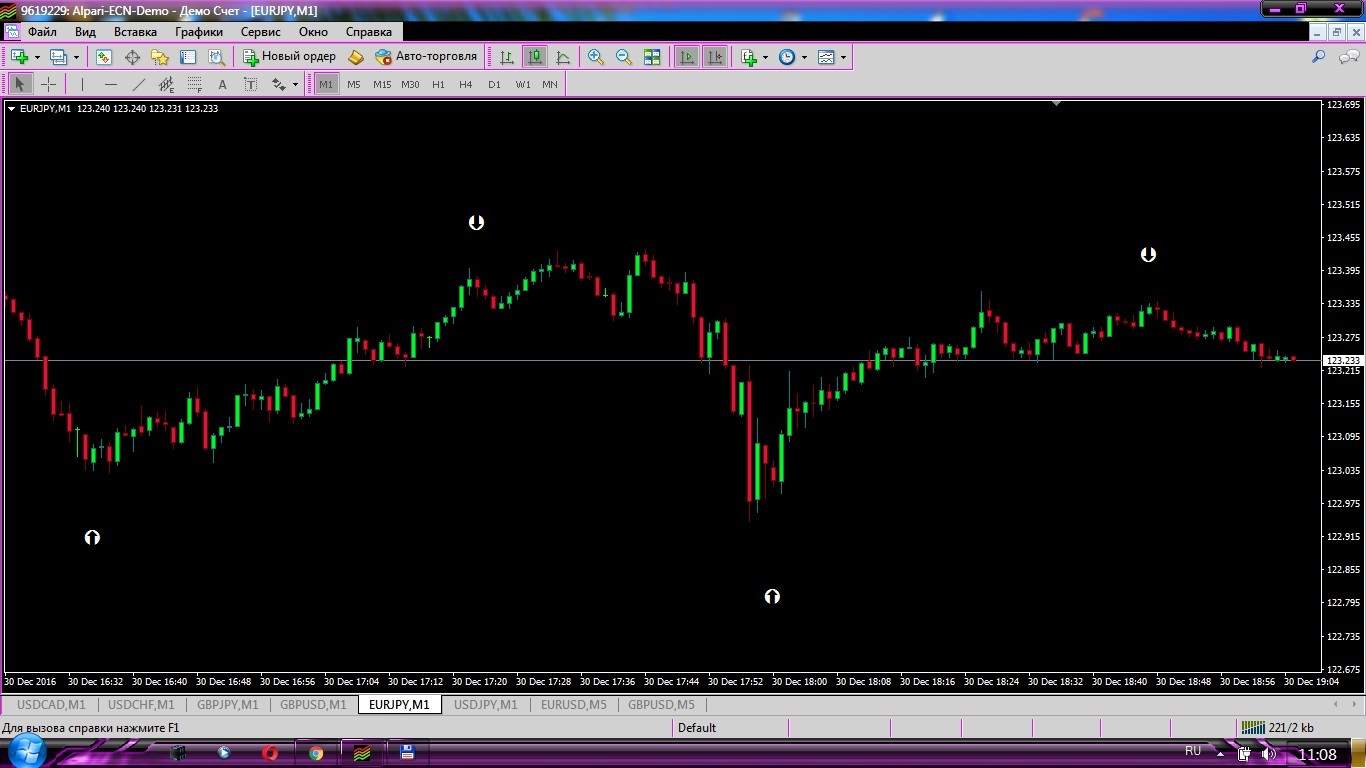
Task: Select the Text tool A
Action: click(x=222, y=85)
